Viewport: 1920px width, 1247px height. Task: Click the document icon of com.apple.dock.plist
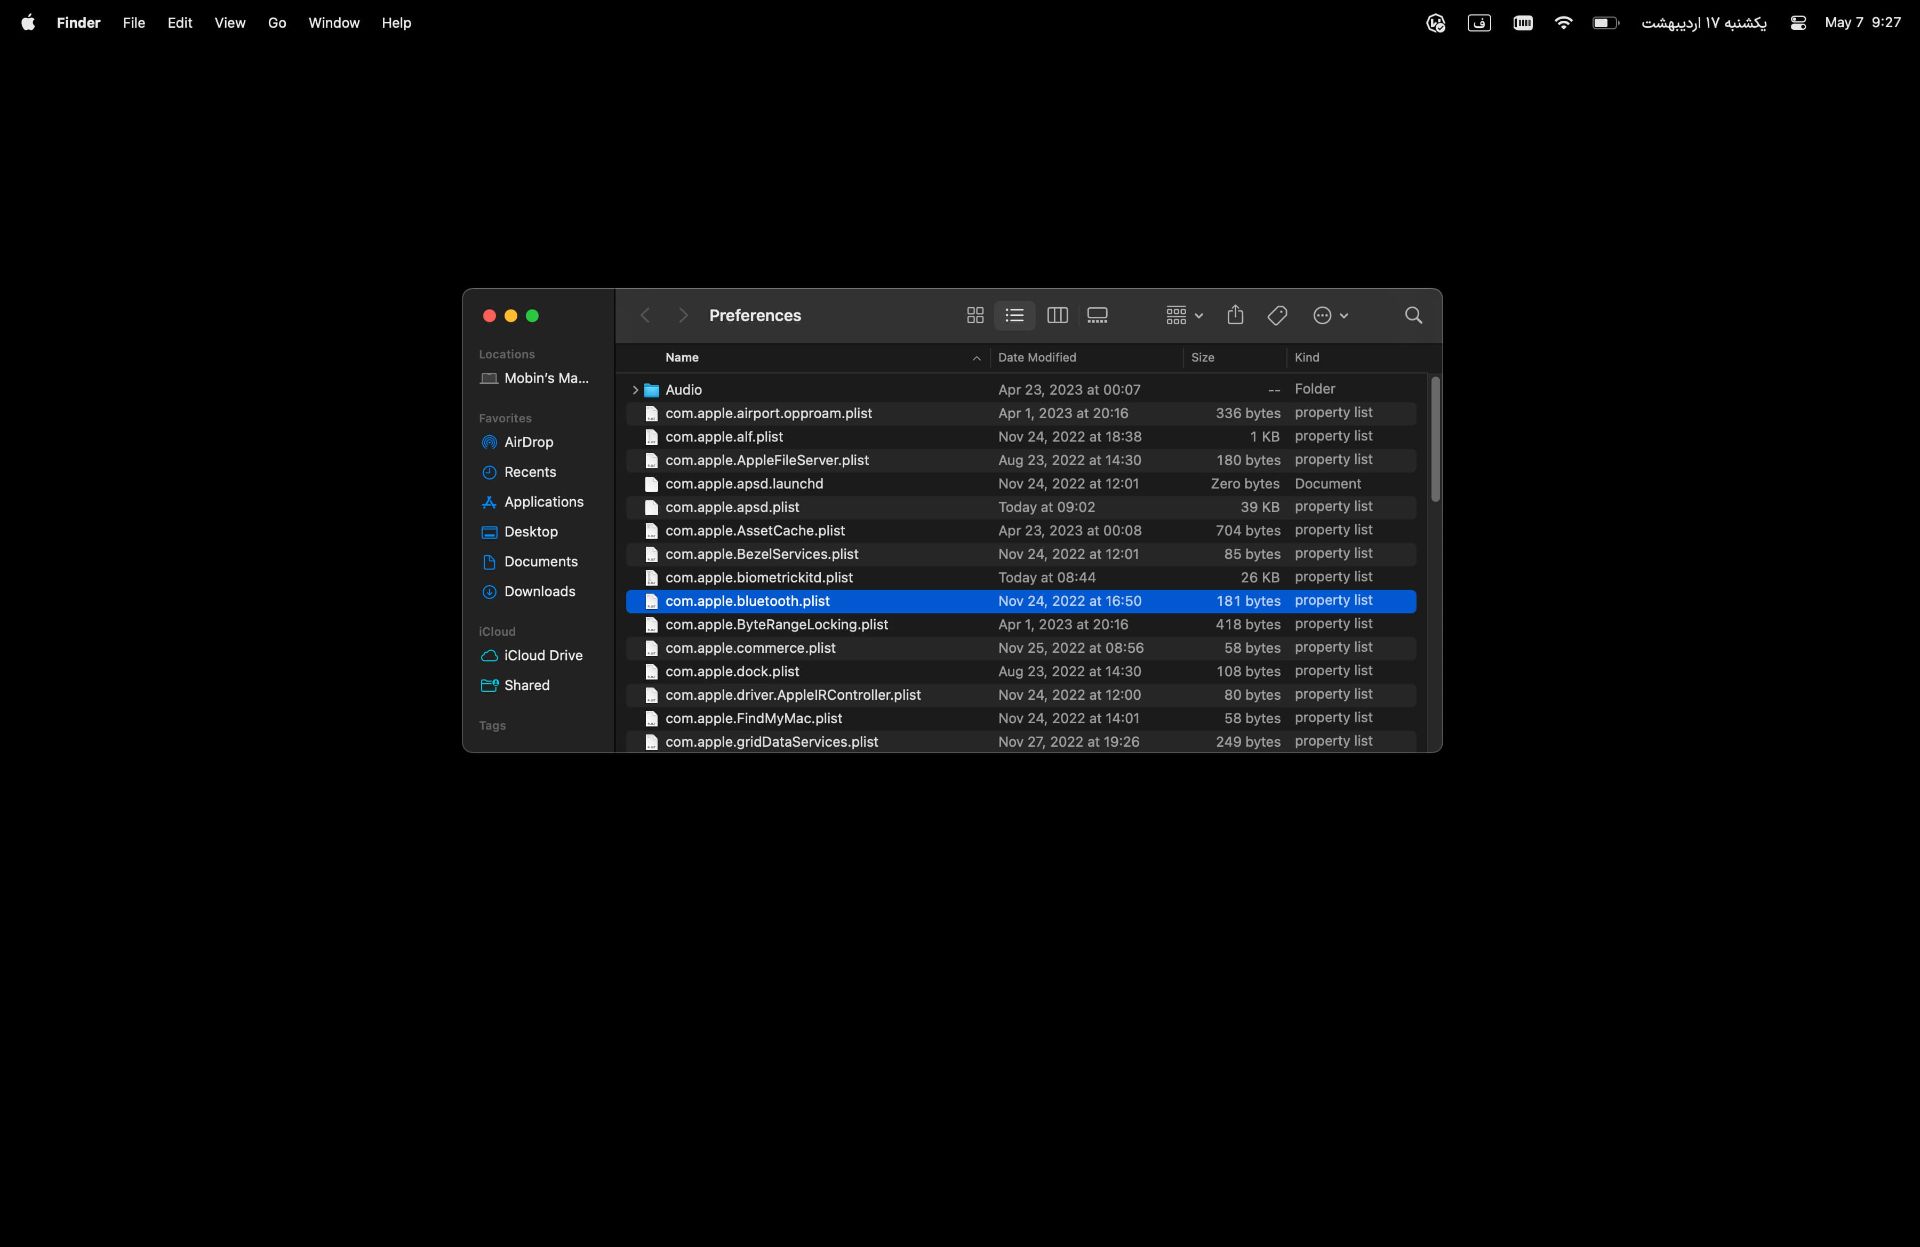click(652, 672)
